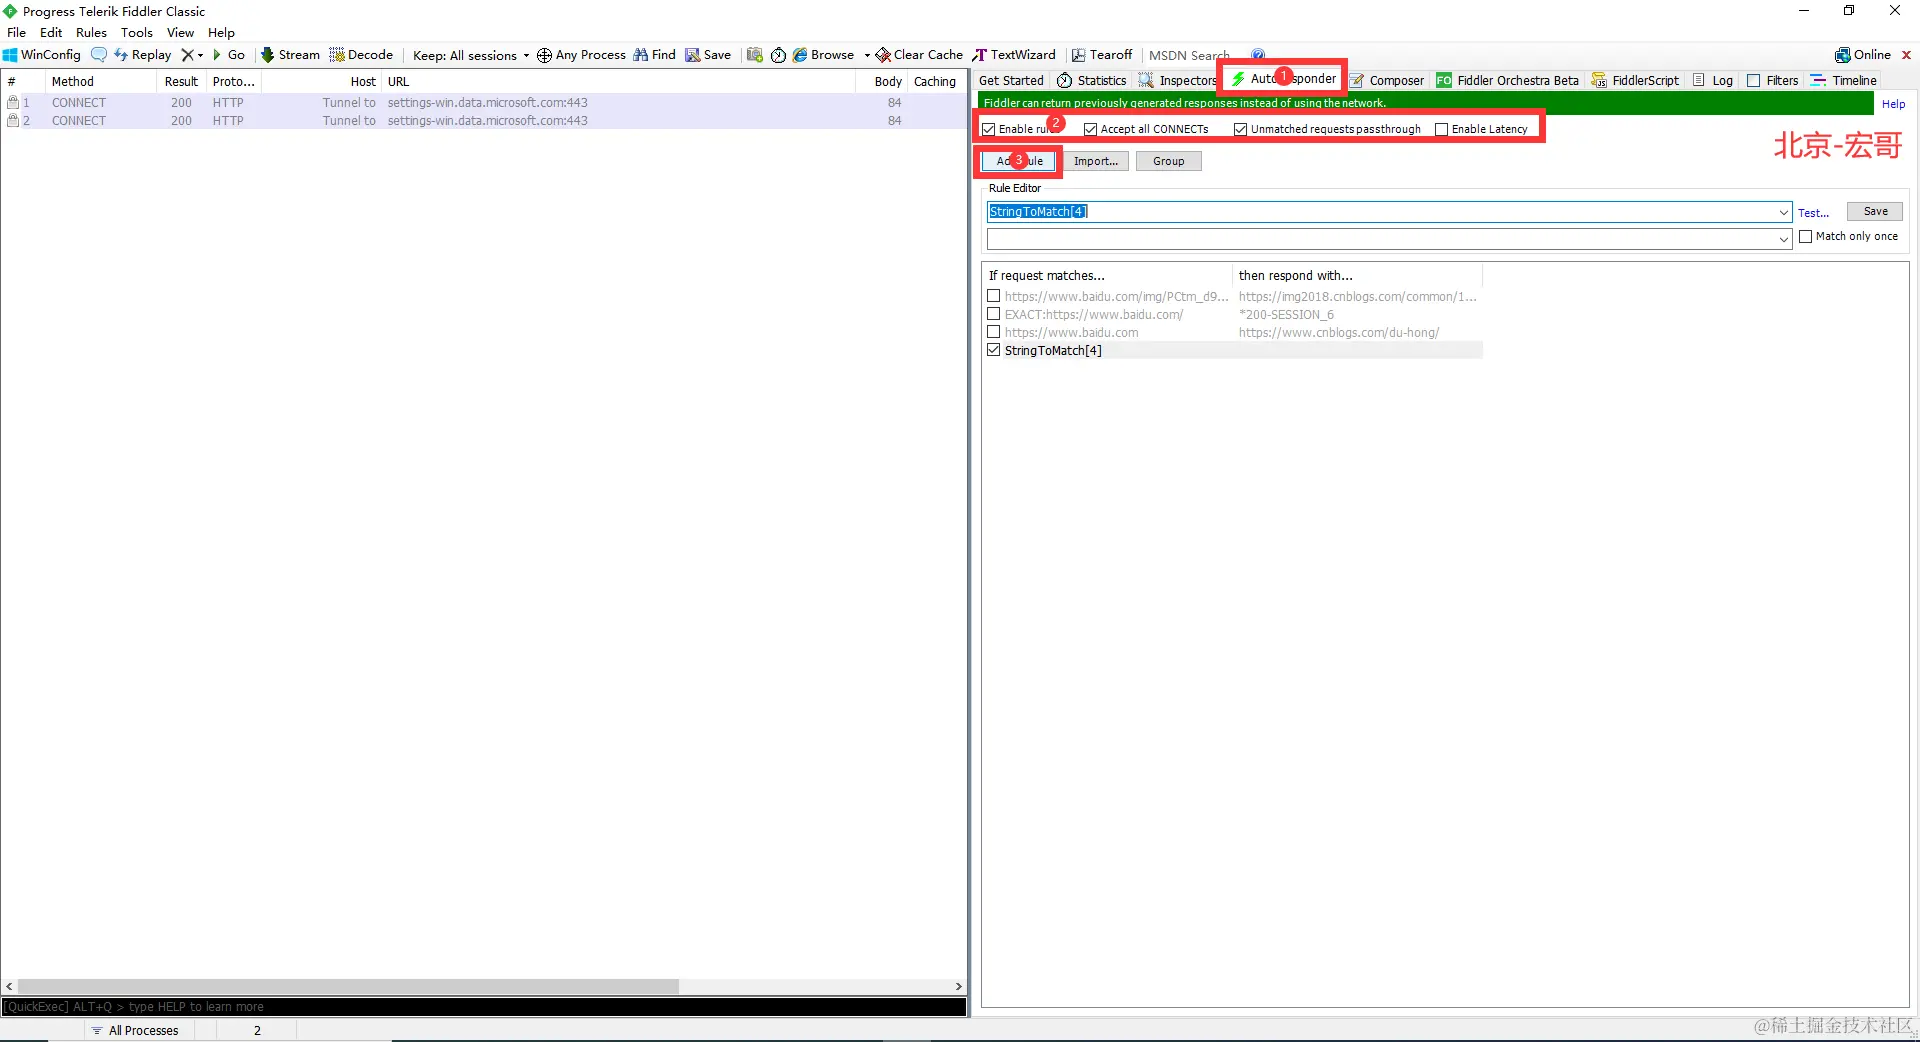Click the Remove X toolbar icon

click(x=187, y=55)
